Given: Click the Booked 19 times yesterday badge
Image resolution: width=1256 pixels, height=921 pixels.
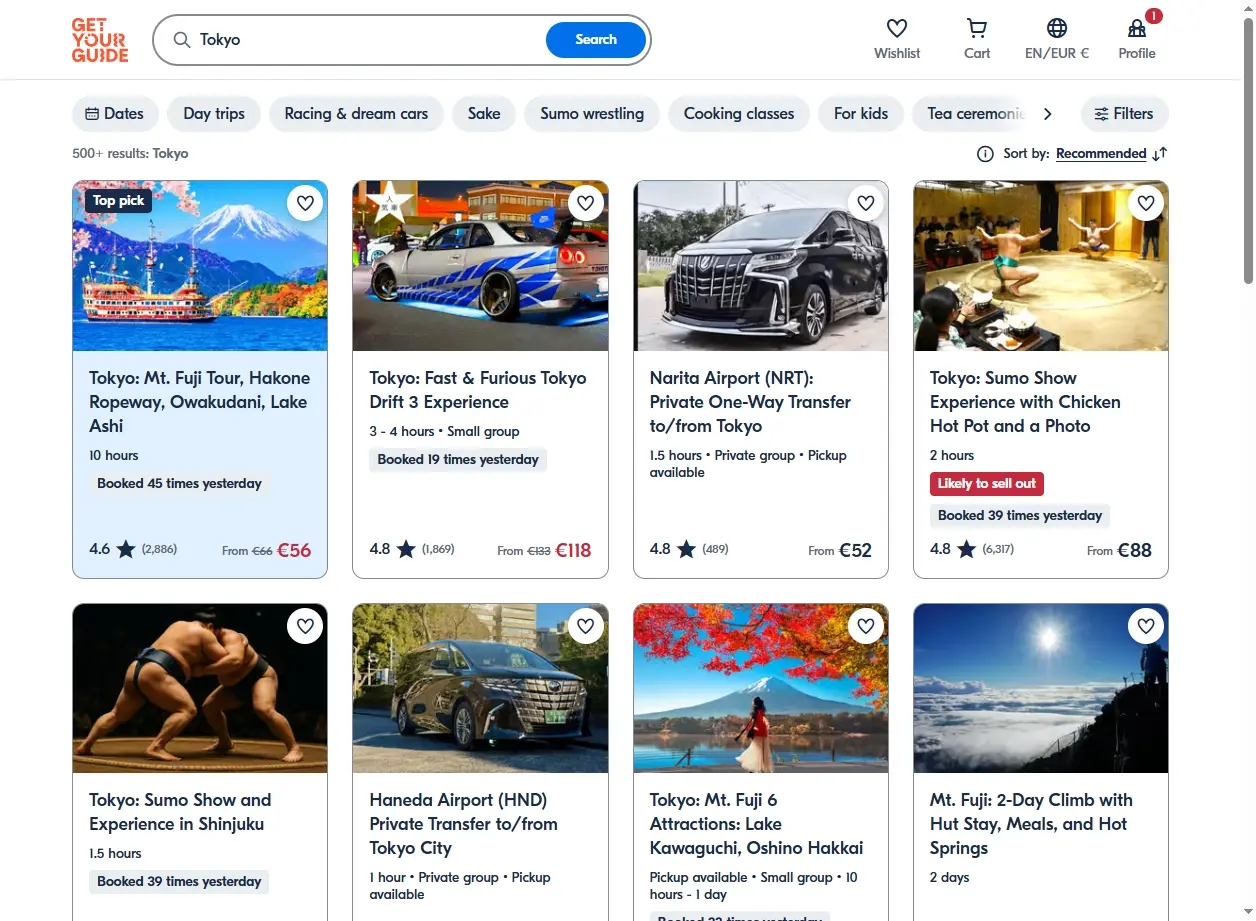Looking at the screenshot, I should point(458,460).
